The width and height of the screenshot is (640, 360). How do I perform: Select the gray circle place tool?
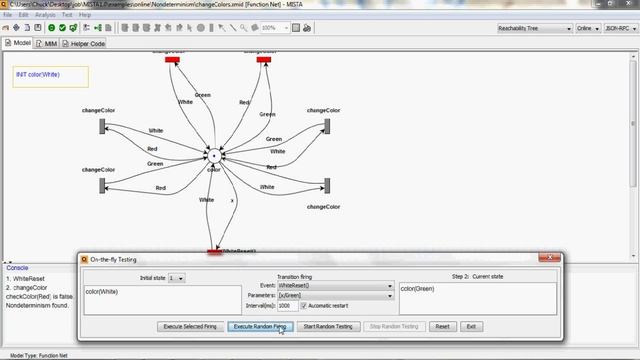click(201, 28)
